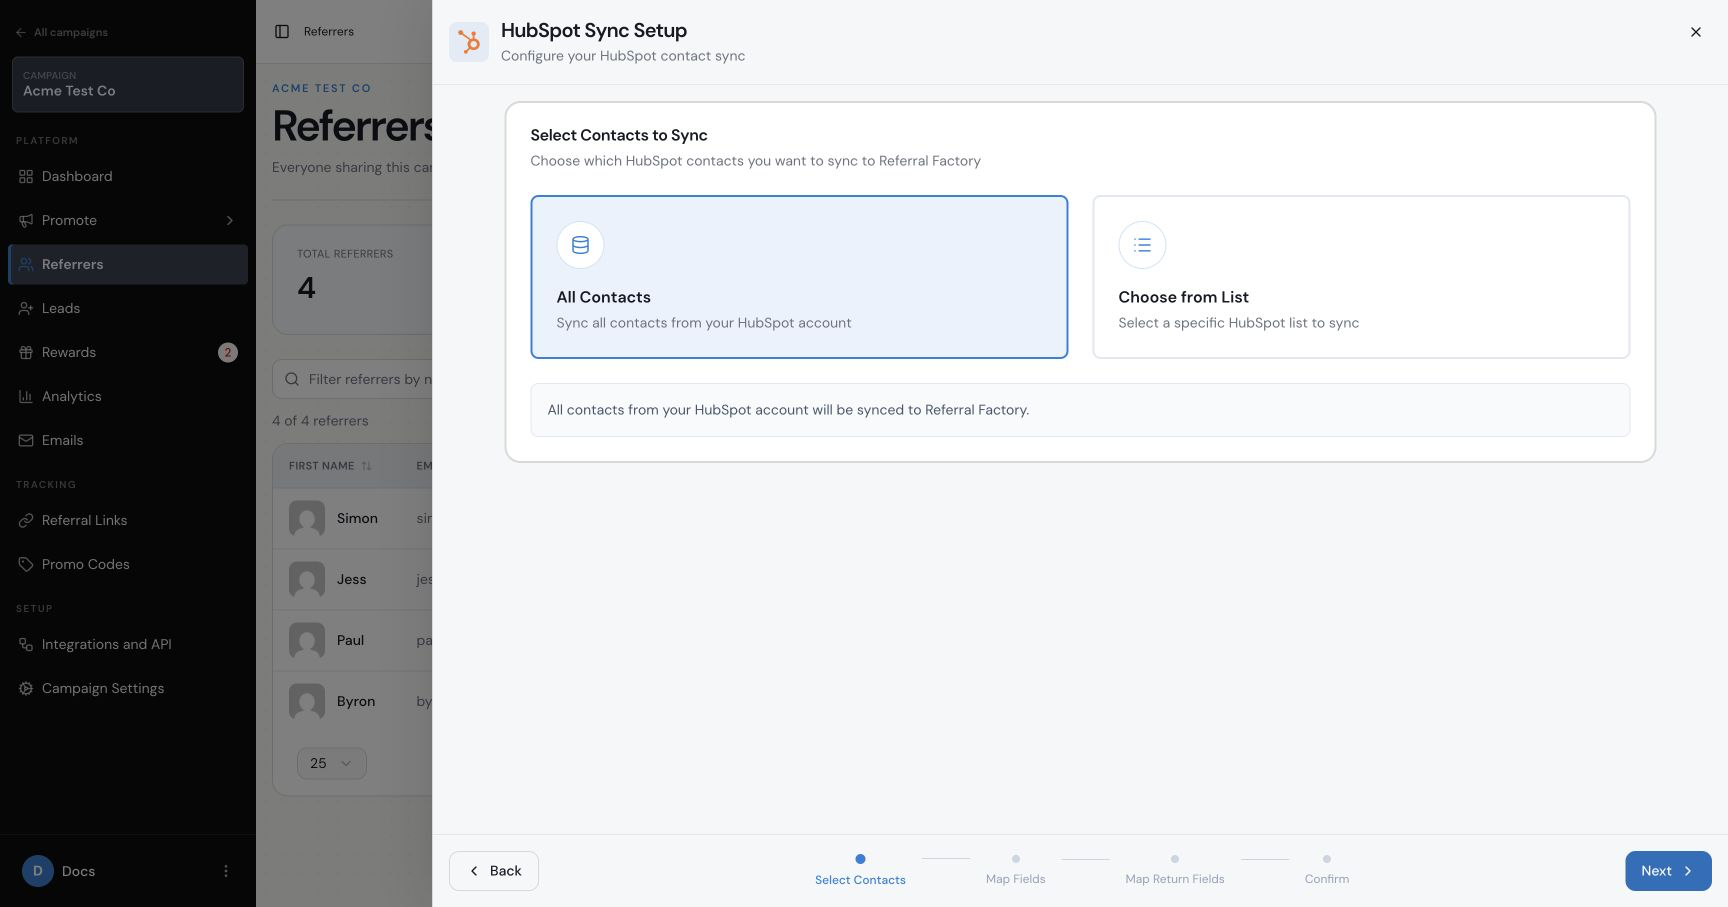1728x907 pixels.
Task: Click the Back button
Action: [x=494, y=871]
